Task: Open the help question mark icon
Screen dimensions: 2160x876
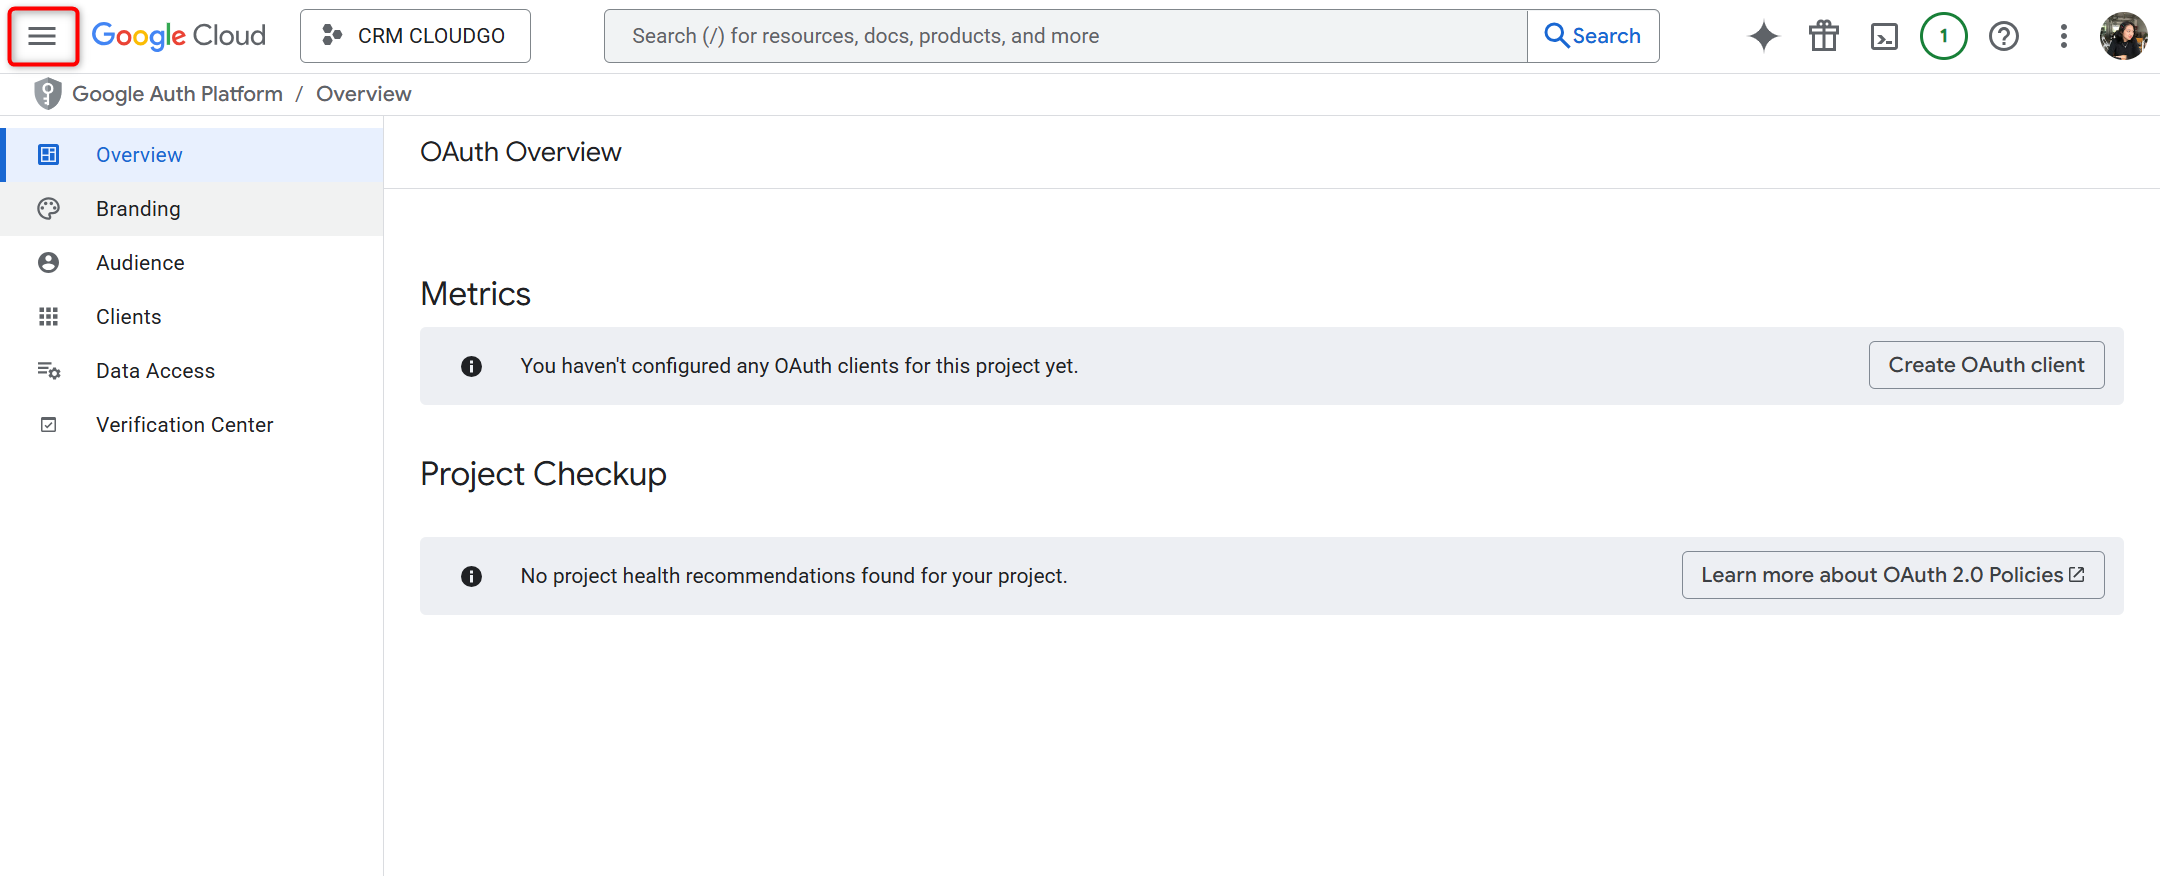Action: (2003, 37)
